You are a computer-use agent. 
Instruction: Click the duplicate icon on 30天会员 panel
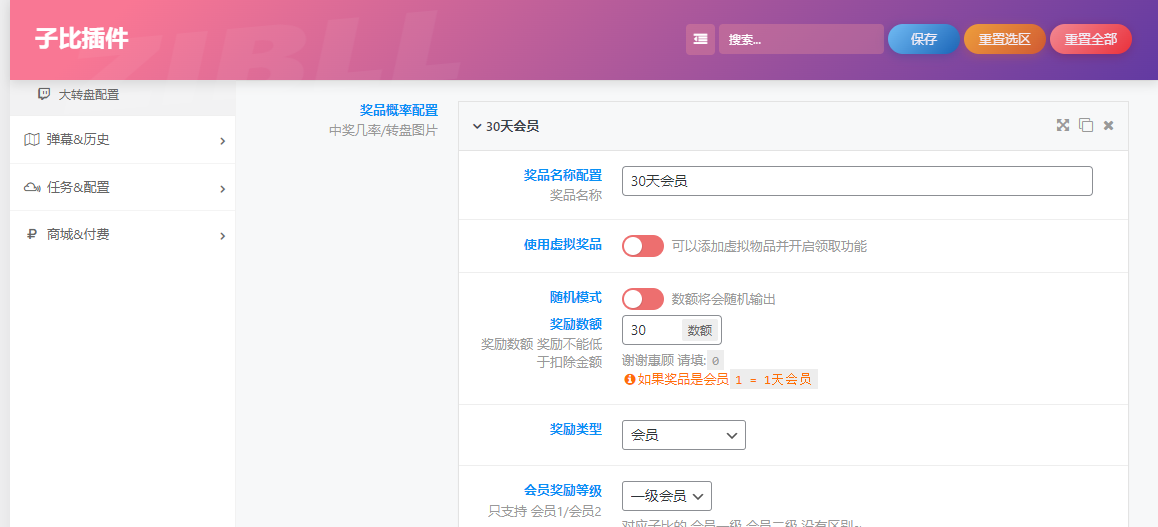tap(1086, 126)
